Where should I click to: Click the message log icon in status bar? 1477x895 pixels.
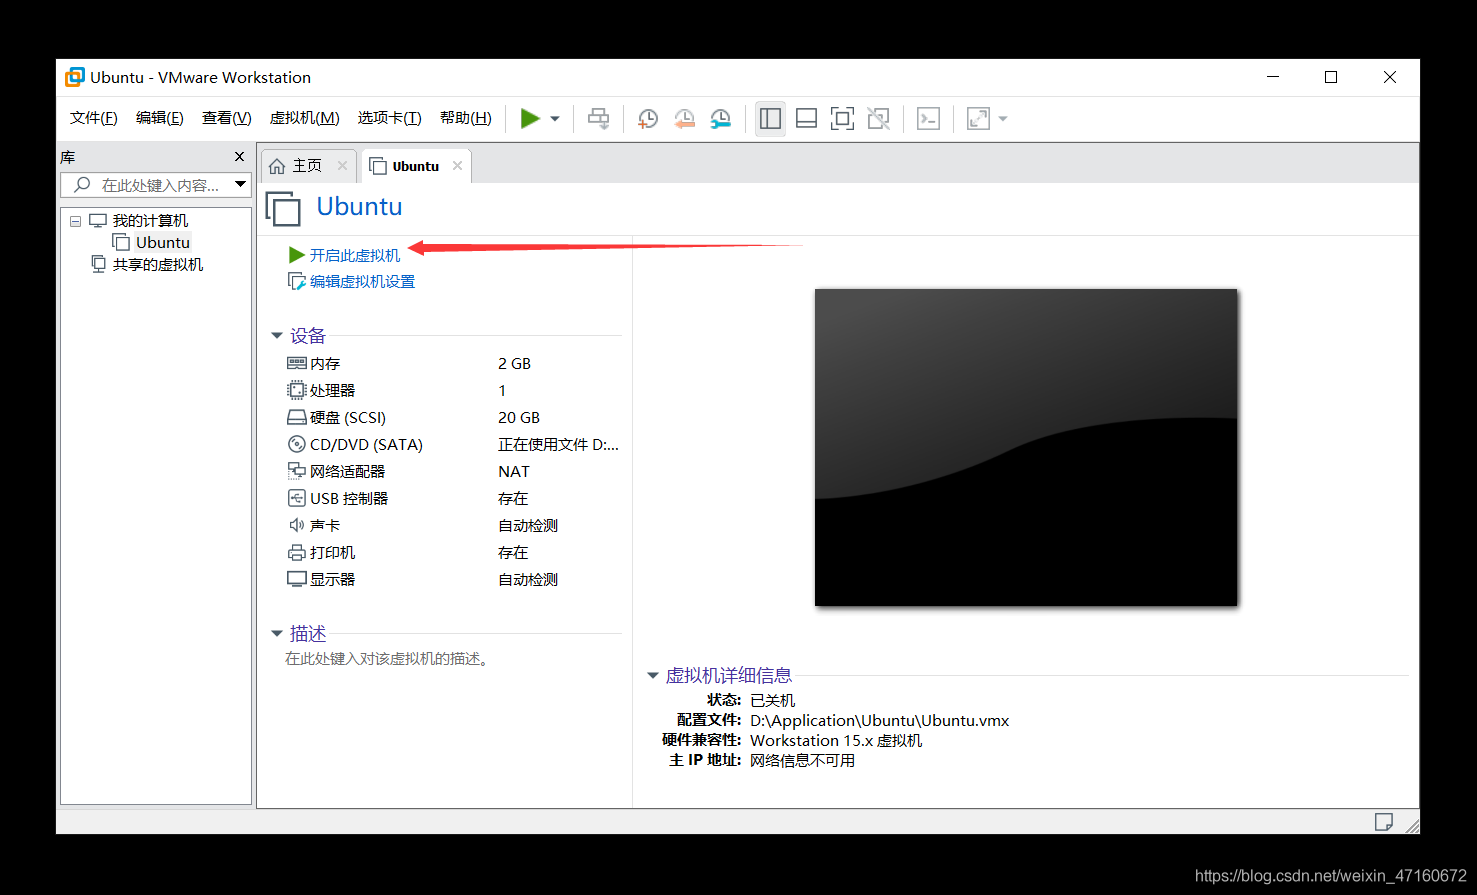[1384, 822]
